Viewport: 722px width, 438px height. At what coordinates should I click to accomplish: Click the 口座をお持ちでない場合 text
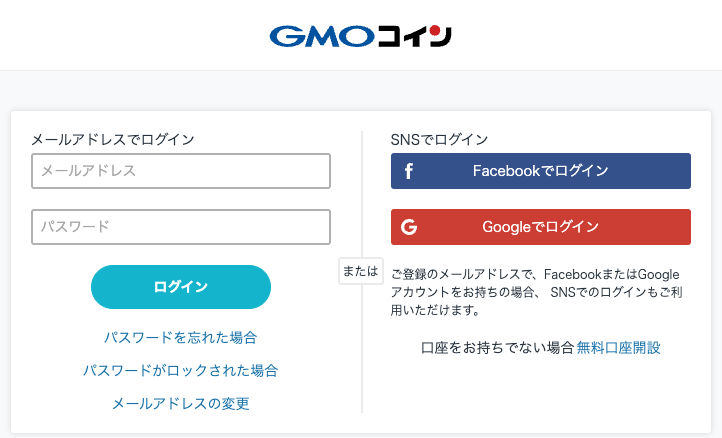(497, 347)
